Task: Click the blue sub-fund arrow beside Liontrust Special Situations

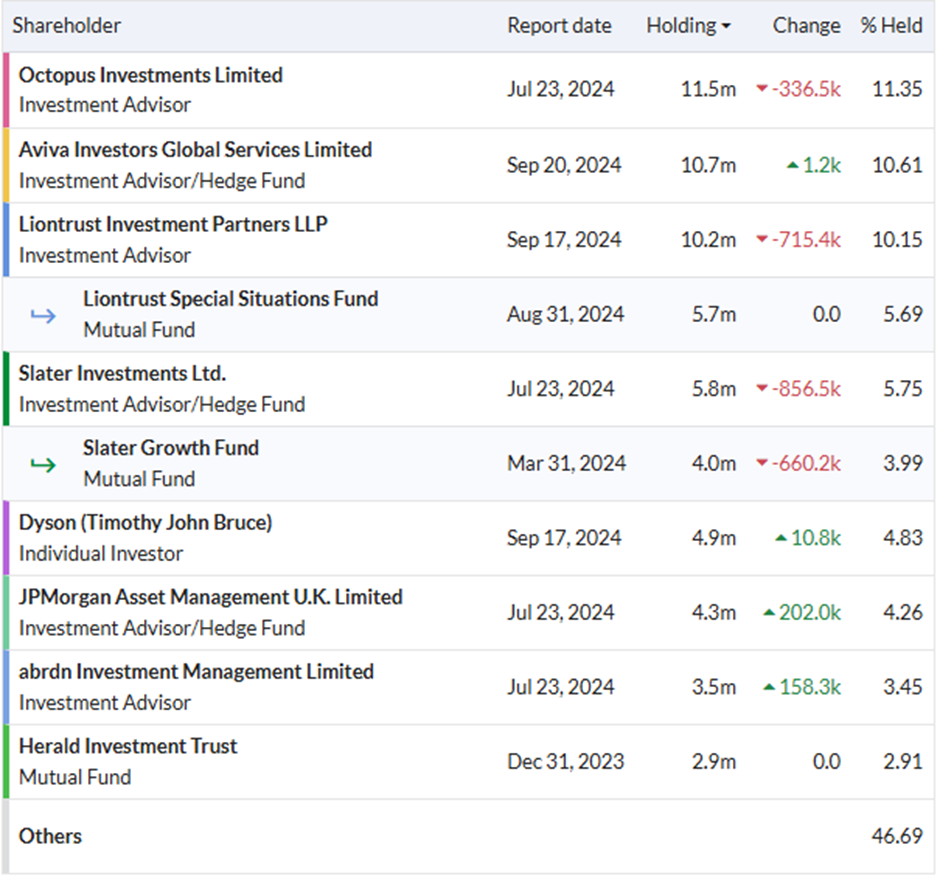Action: pos(43,315)
